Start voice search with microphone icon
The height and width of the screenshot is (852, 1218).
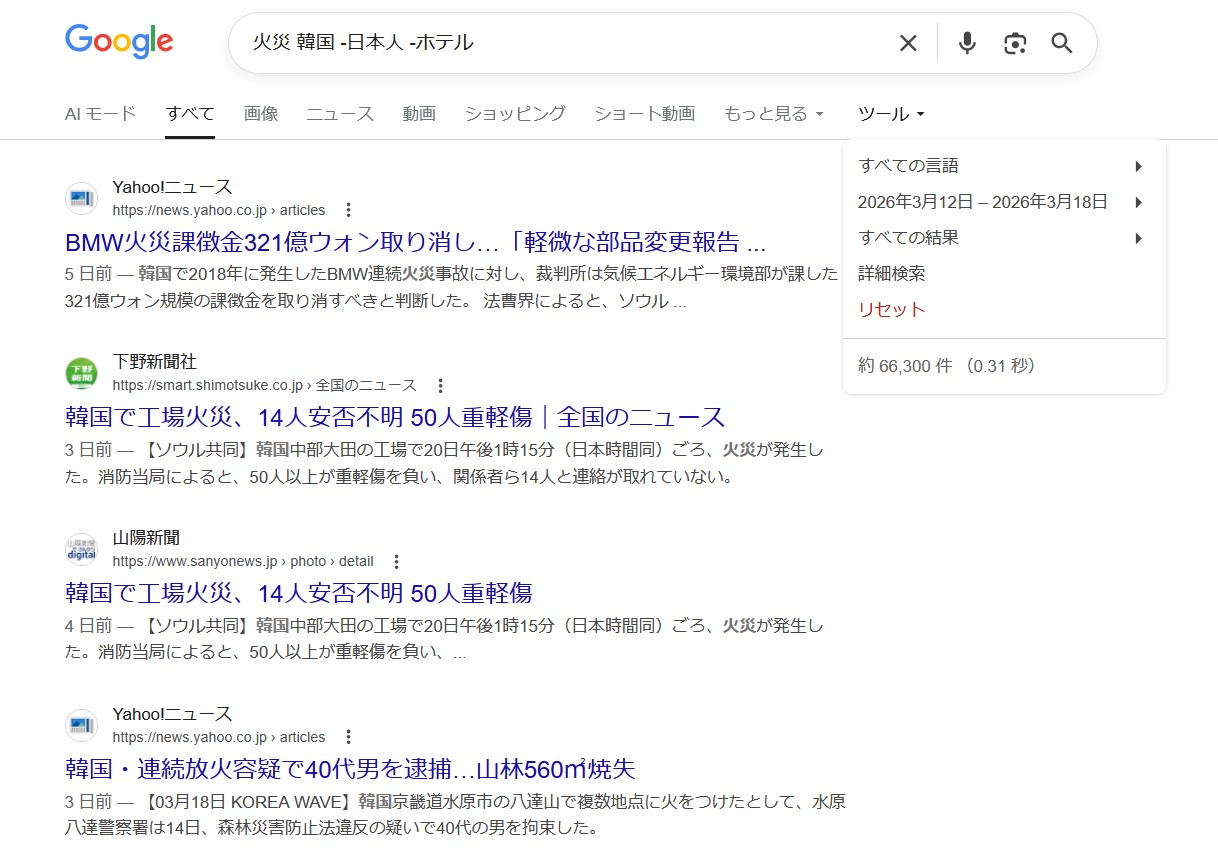tap(966, 43)
